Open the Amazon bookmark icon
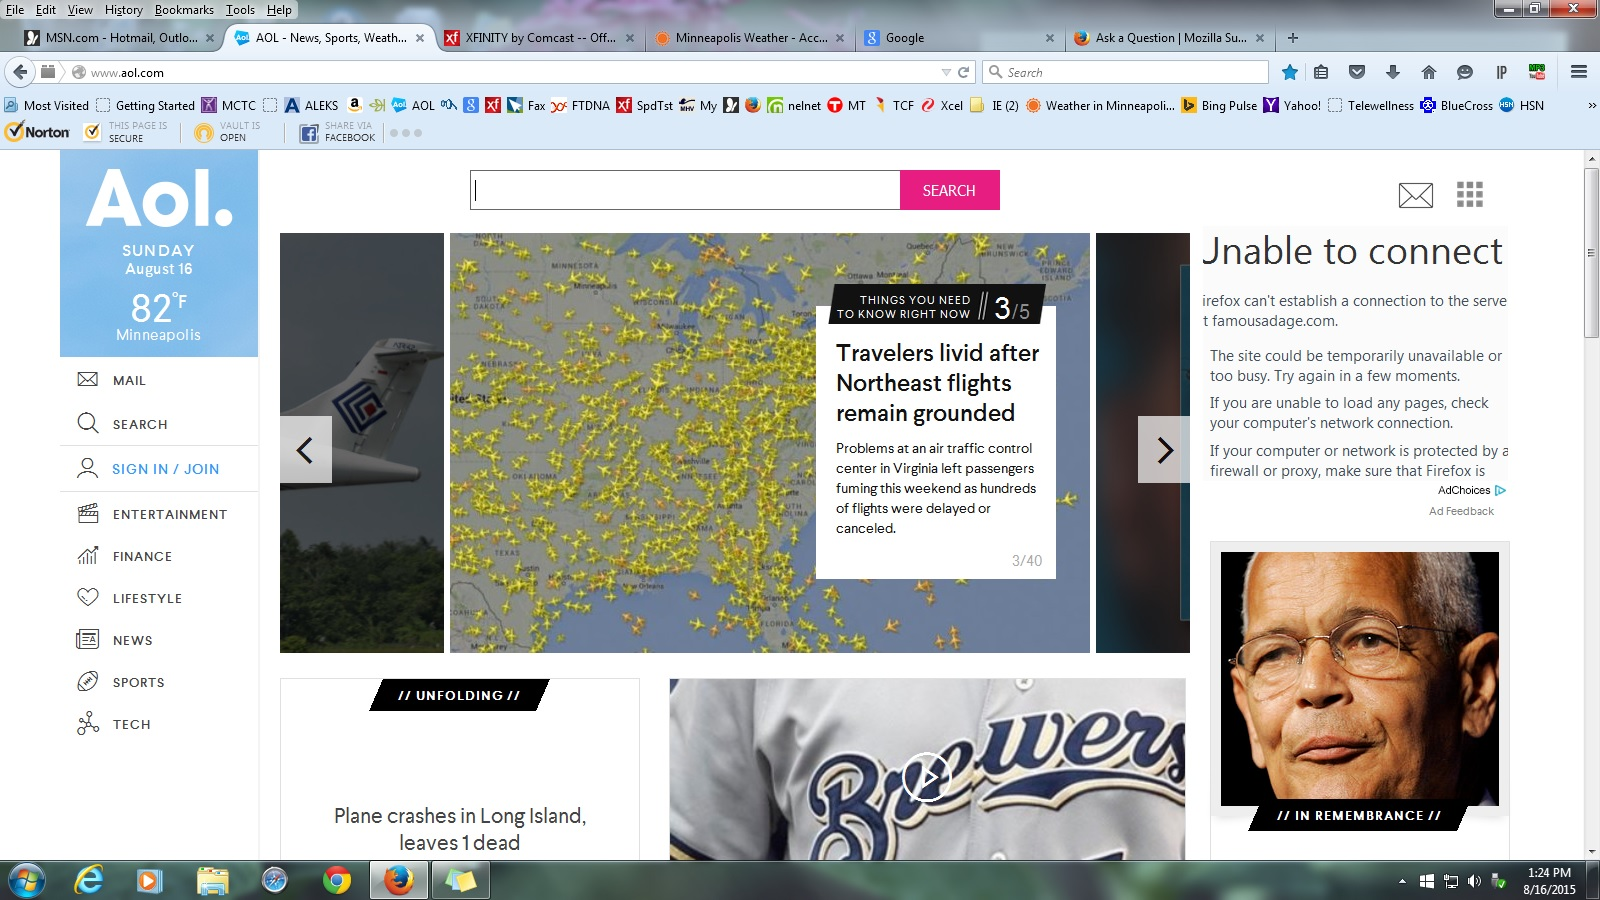 (x=355, y=105)
